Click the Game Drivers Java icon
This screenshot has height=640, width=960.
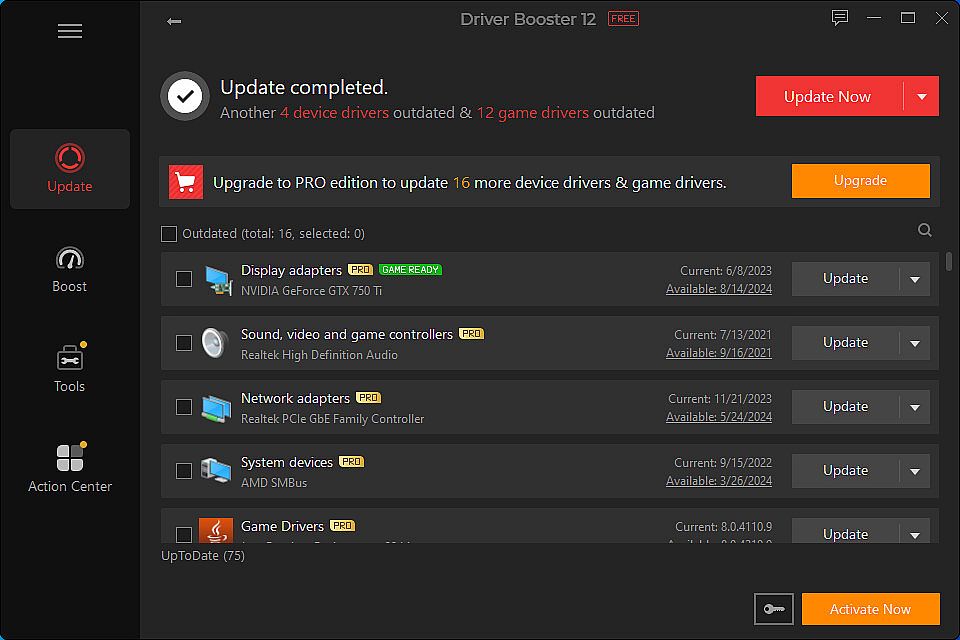(216, 530)
